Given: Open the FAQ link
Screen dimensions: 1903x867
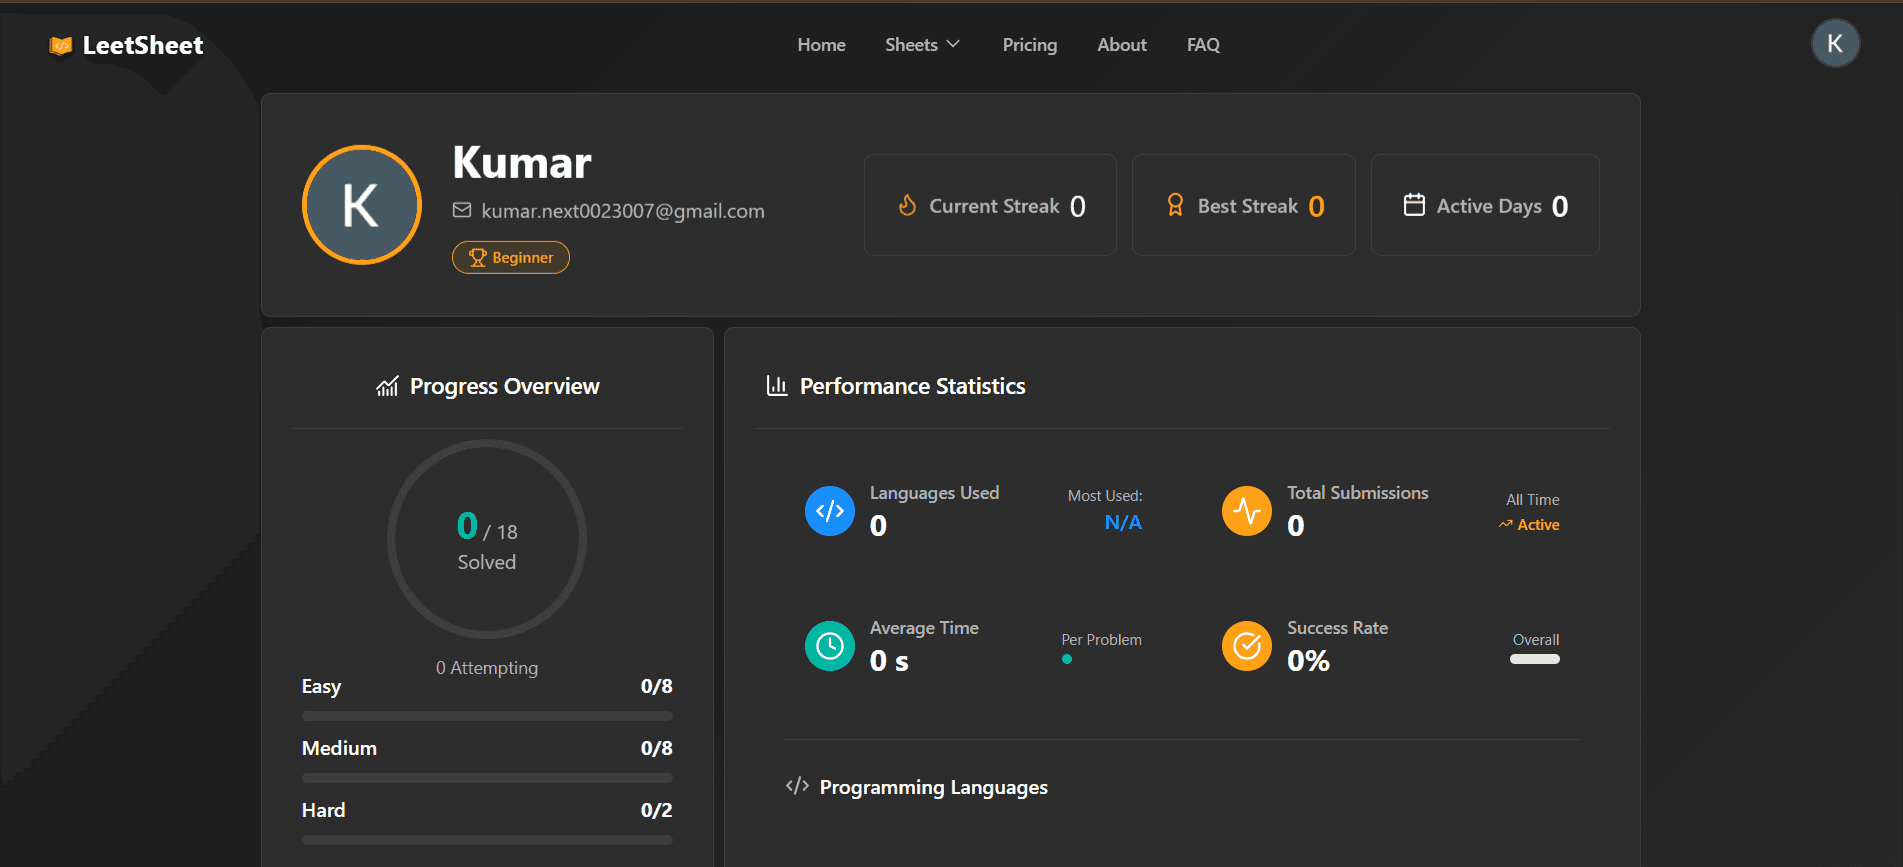Looking at the screenshot, I should [1203, 45].
